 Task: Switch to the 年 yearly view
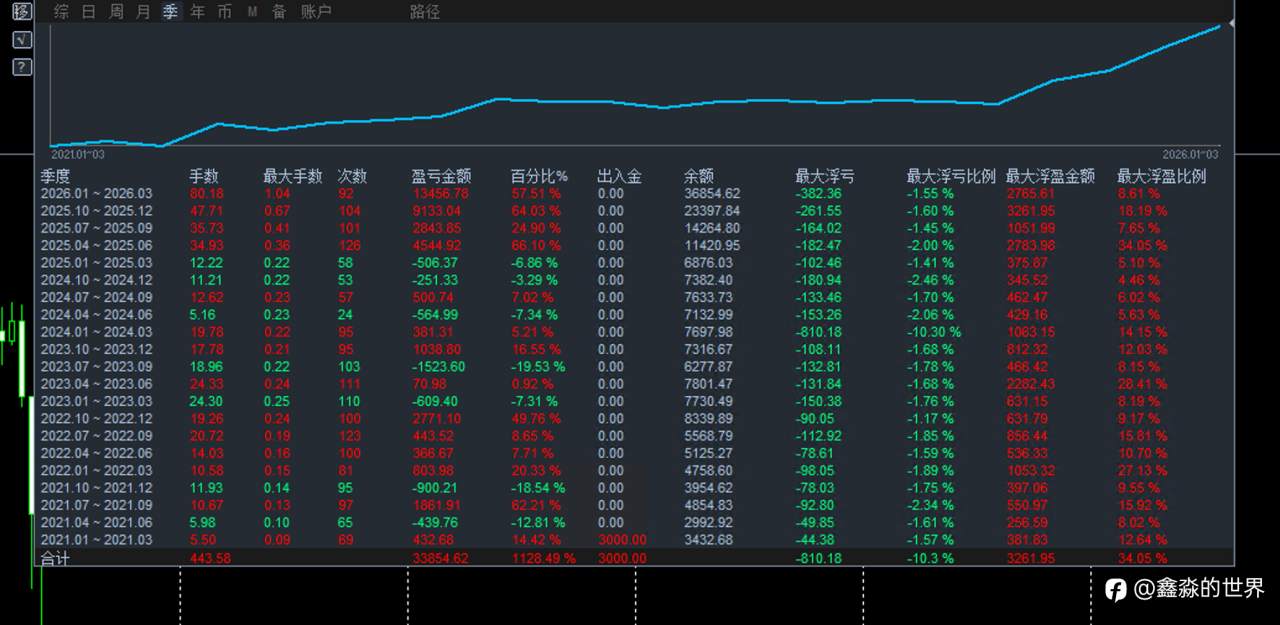pos(197,12)
